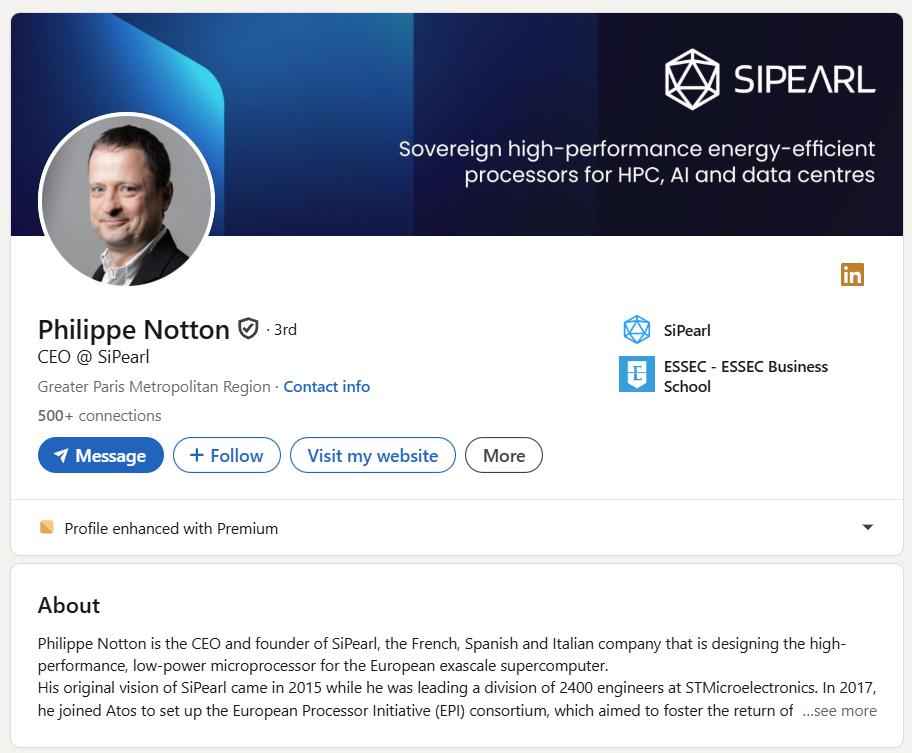912x753 pixels.
Task: Click the 3rd degree connection label
Action: click(x=285, y=330)
